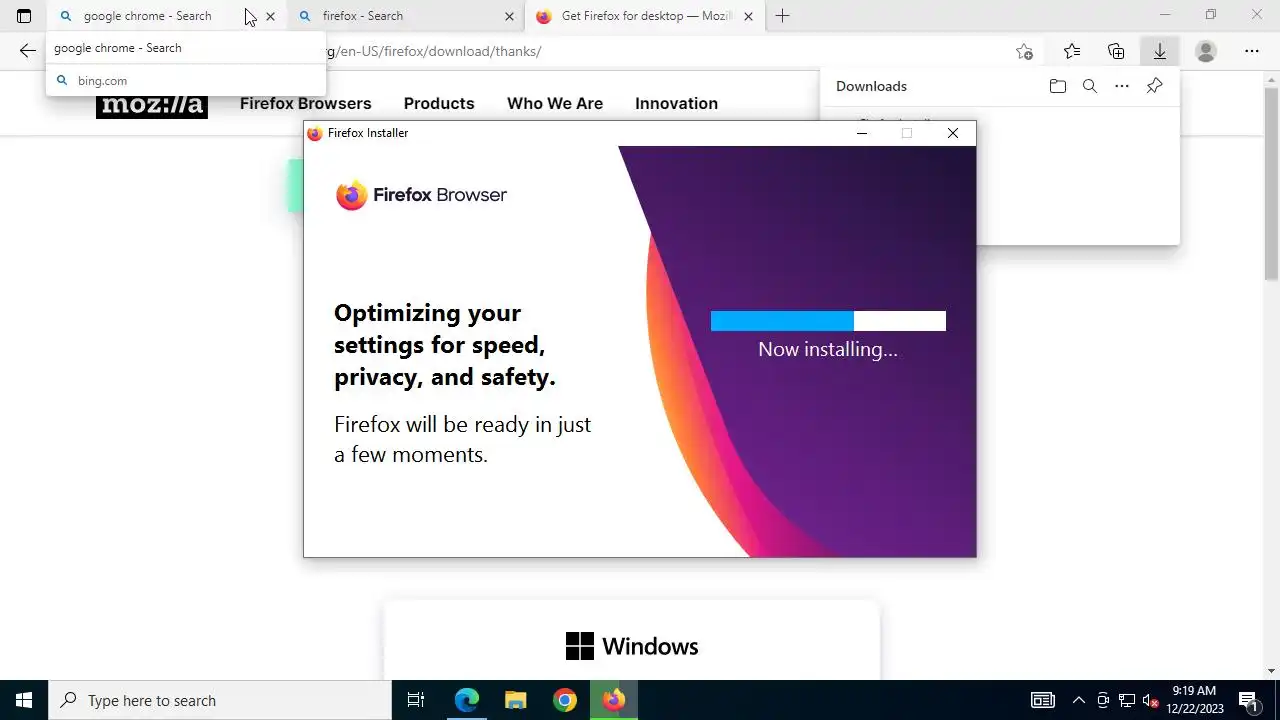The height and width of the screenshot is (720, 1280).
Task: Expand the hidden system tray icons
Action: 1078,700
